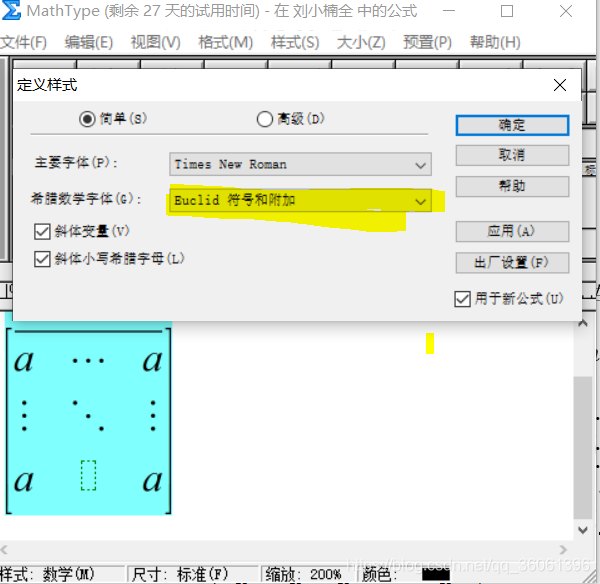Open the 文件(F) menu
Image resolution: width=600 pixels, height=584 pixels.
click(x=23, y=42)
